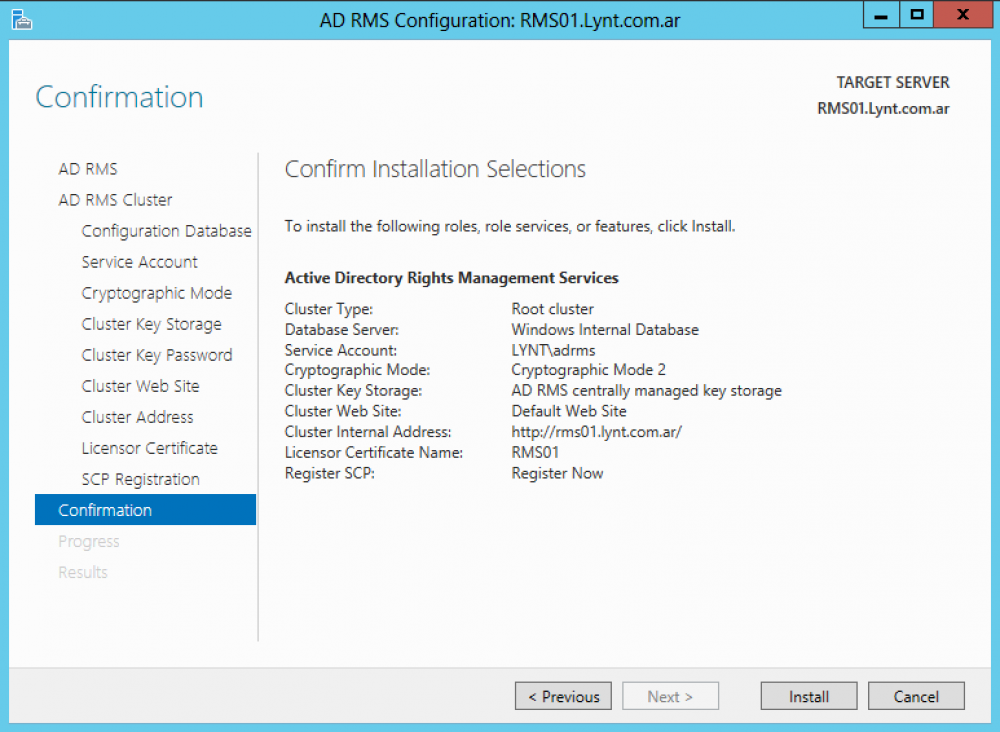The width and height of the screenshot is (1000, 732).
Task: Go to the SCP Registration step
Action: tap(140, 479)
